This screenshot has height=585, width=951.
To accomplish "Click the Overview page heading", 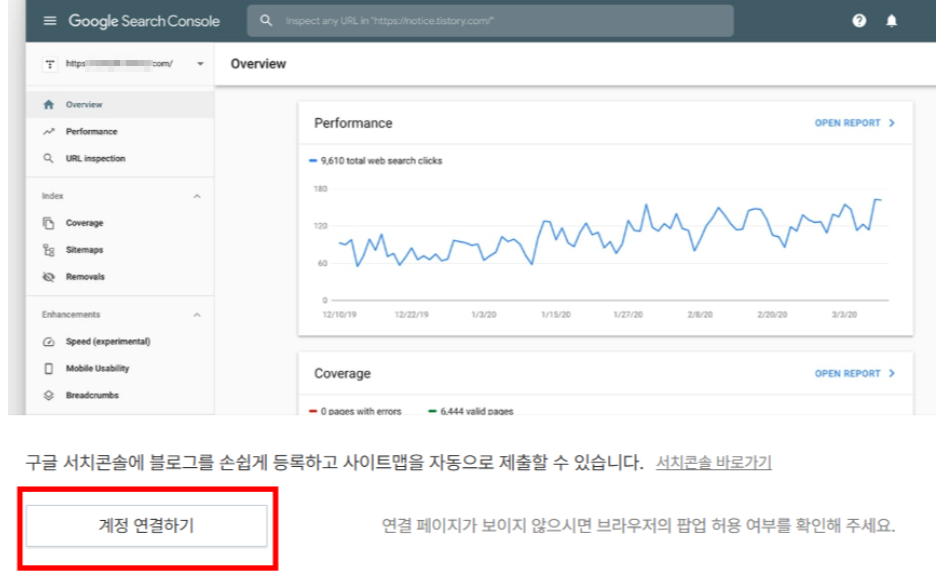I will point(258,64).
